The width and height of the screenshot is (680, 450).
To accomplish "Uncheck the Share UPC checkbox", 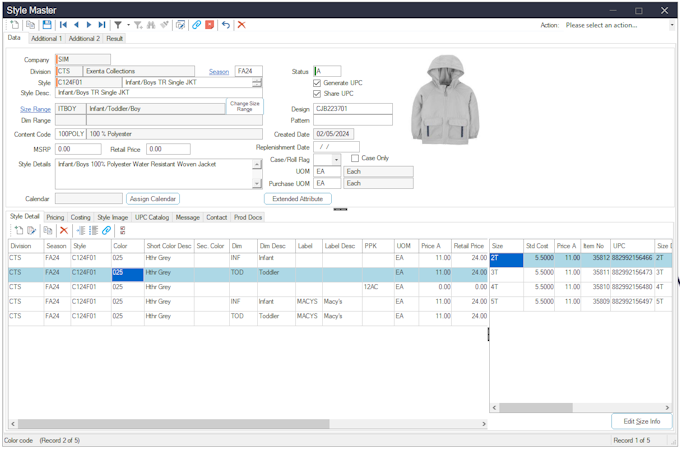I will 317,94.
